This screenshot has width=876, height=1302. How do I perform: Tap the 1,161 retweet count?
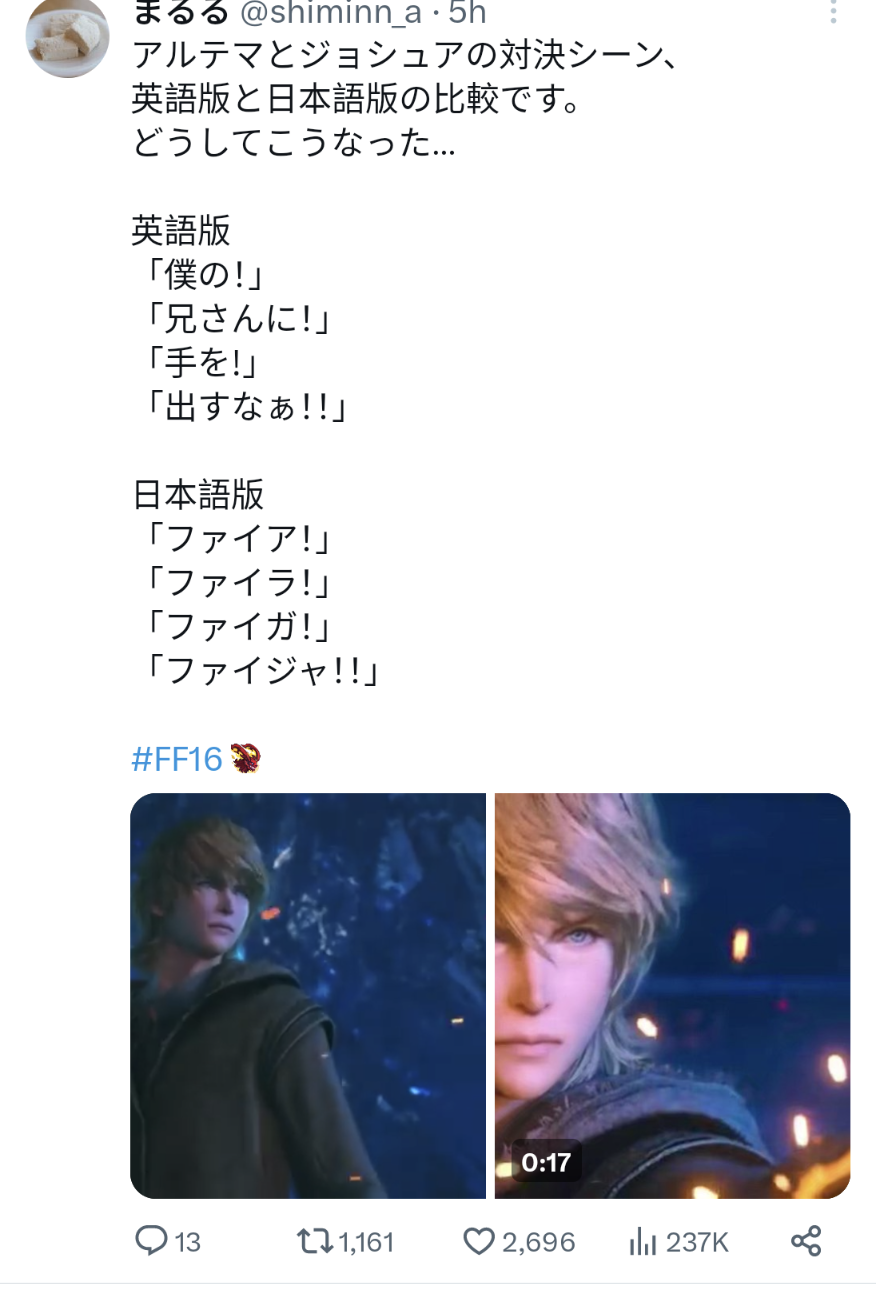pyautogui.click(x=366, y=1243)
